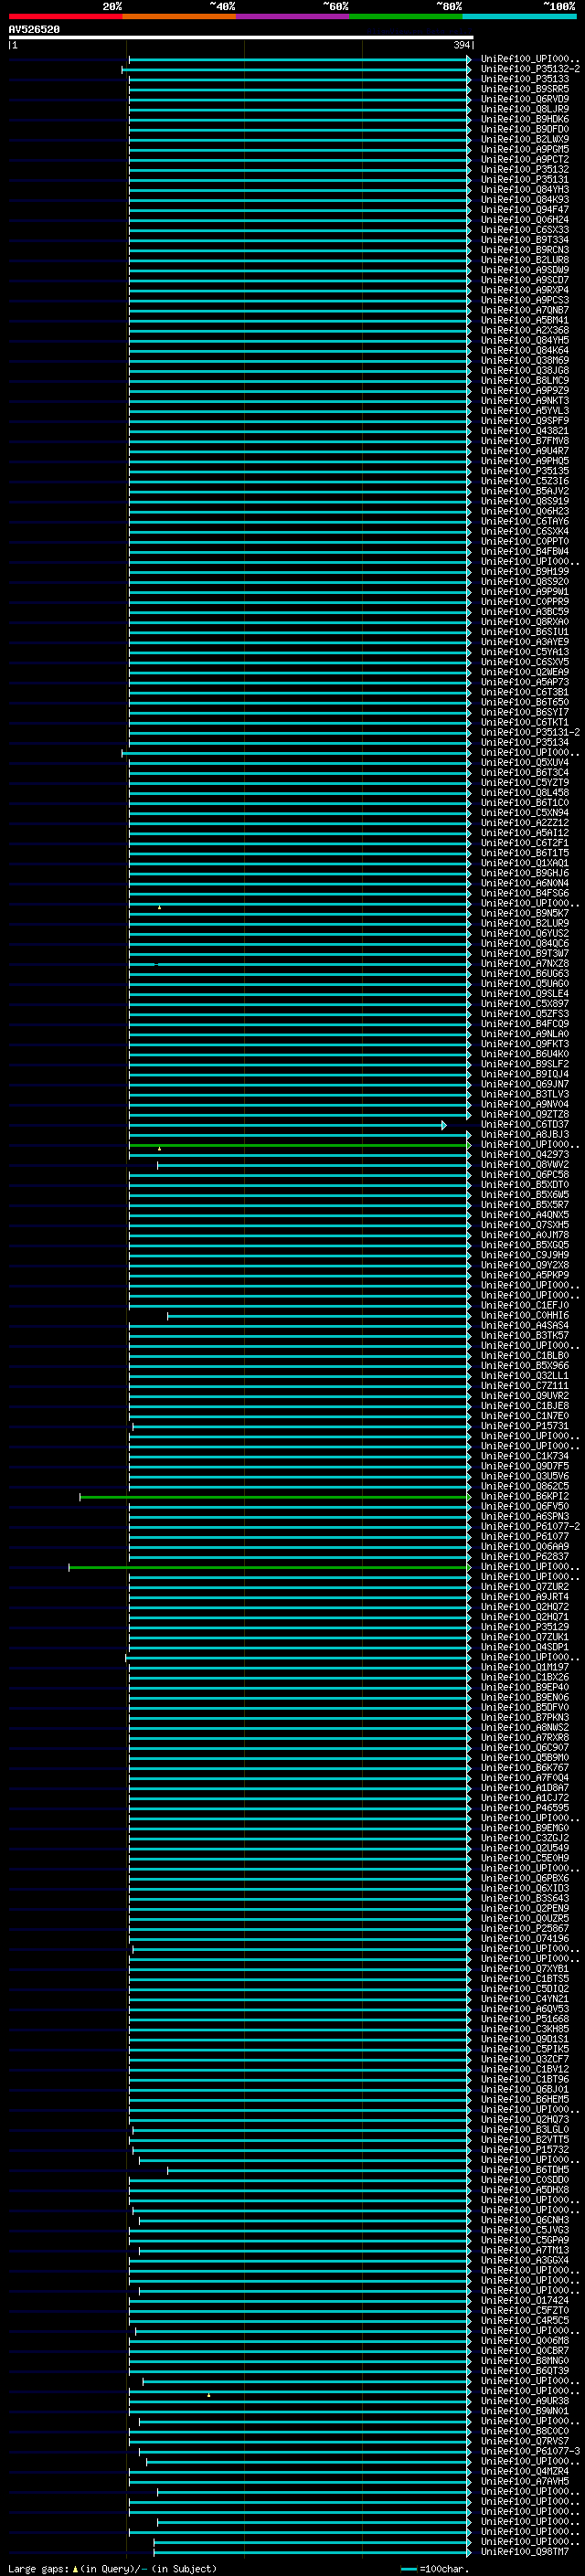Open hit label UniRef100_A3GGX4
Image resolution: width=585 pixels, height=2576 pixels.
(x=525, y=2260)
